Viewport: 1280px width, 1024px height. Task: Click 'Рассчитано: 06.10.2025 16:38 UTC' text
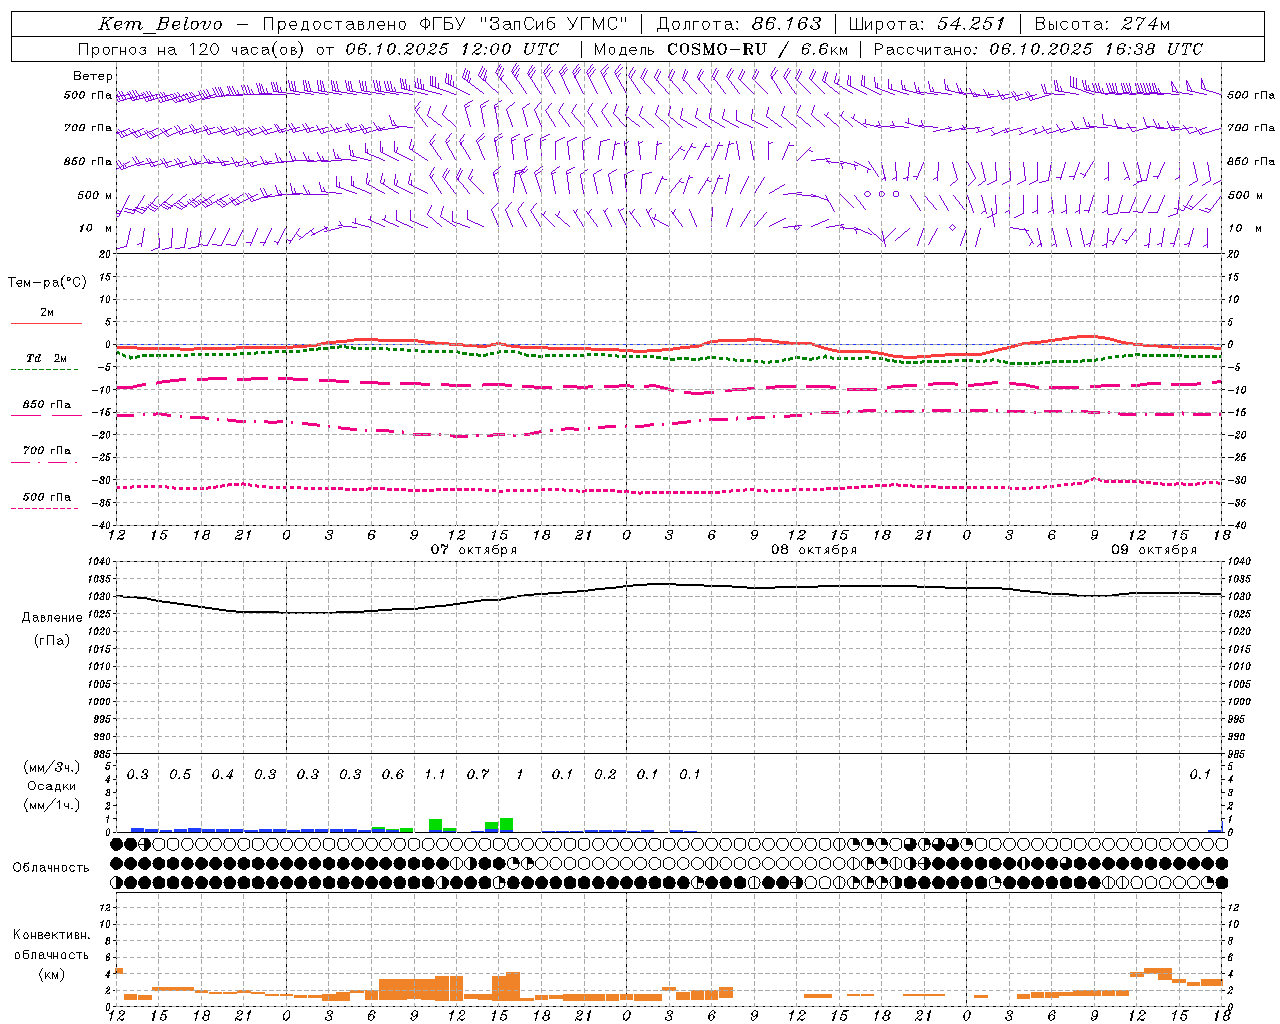(x=1038, y=49)
